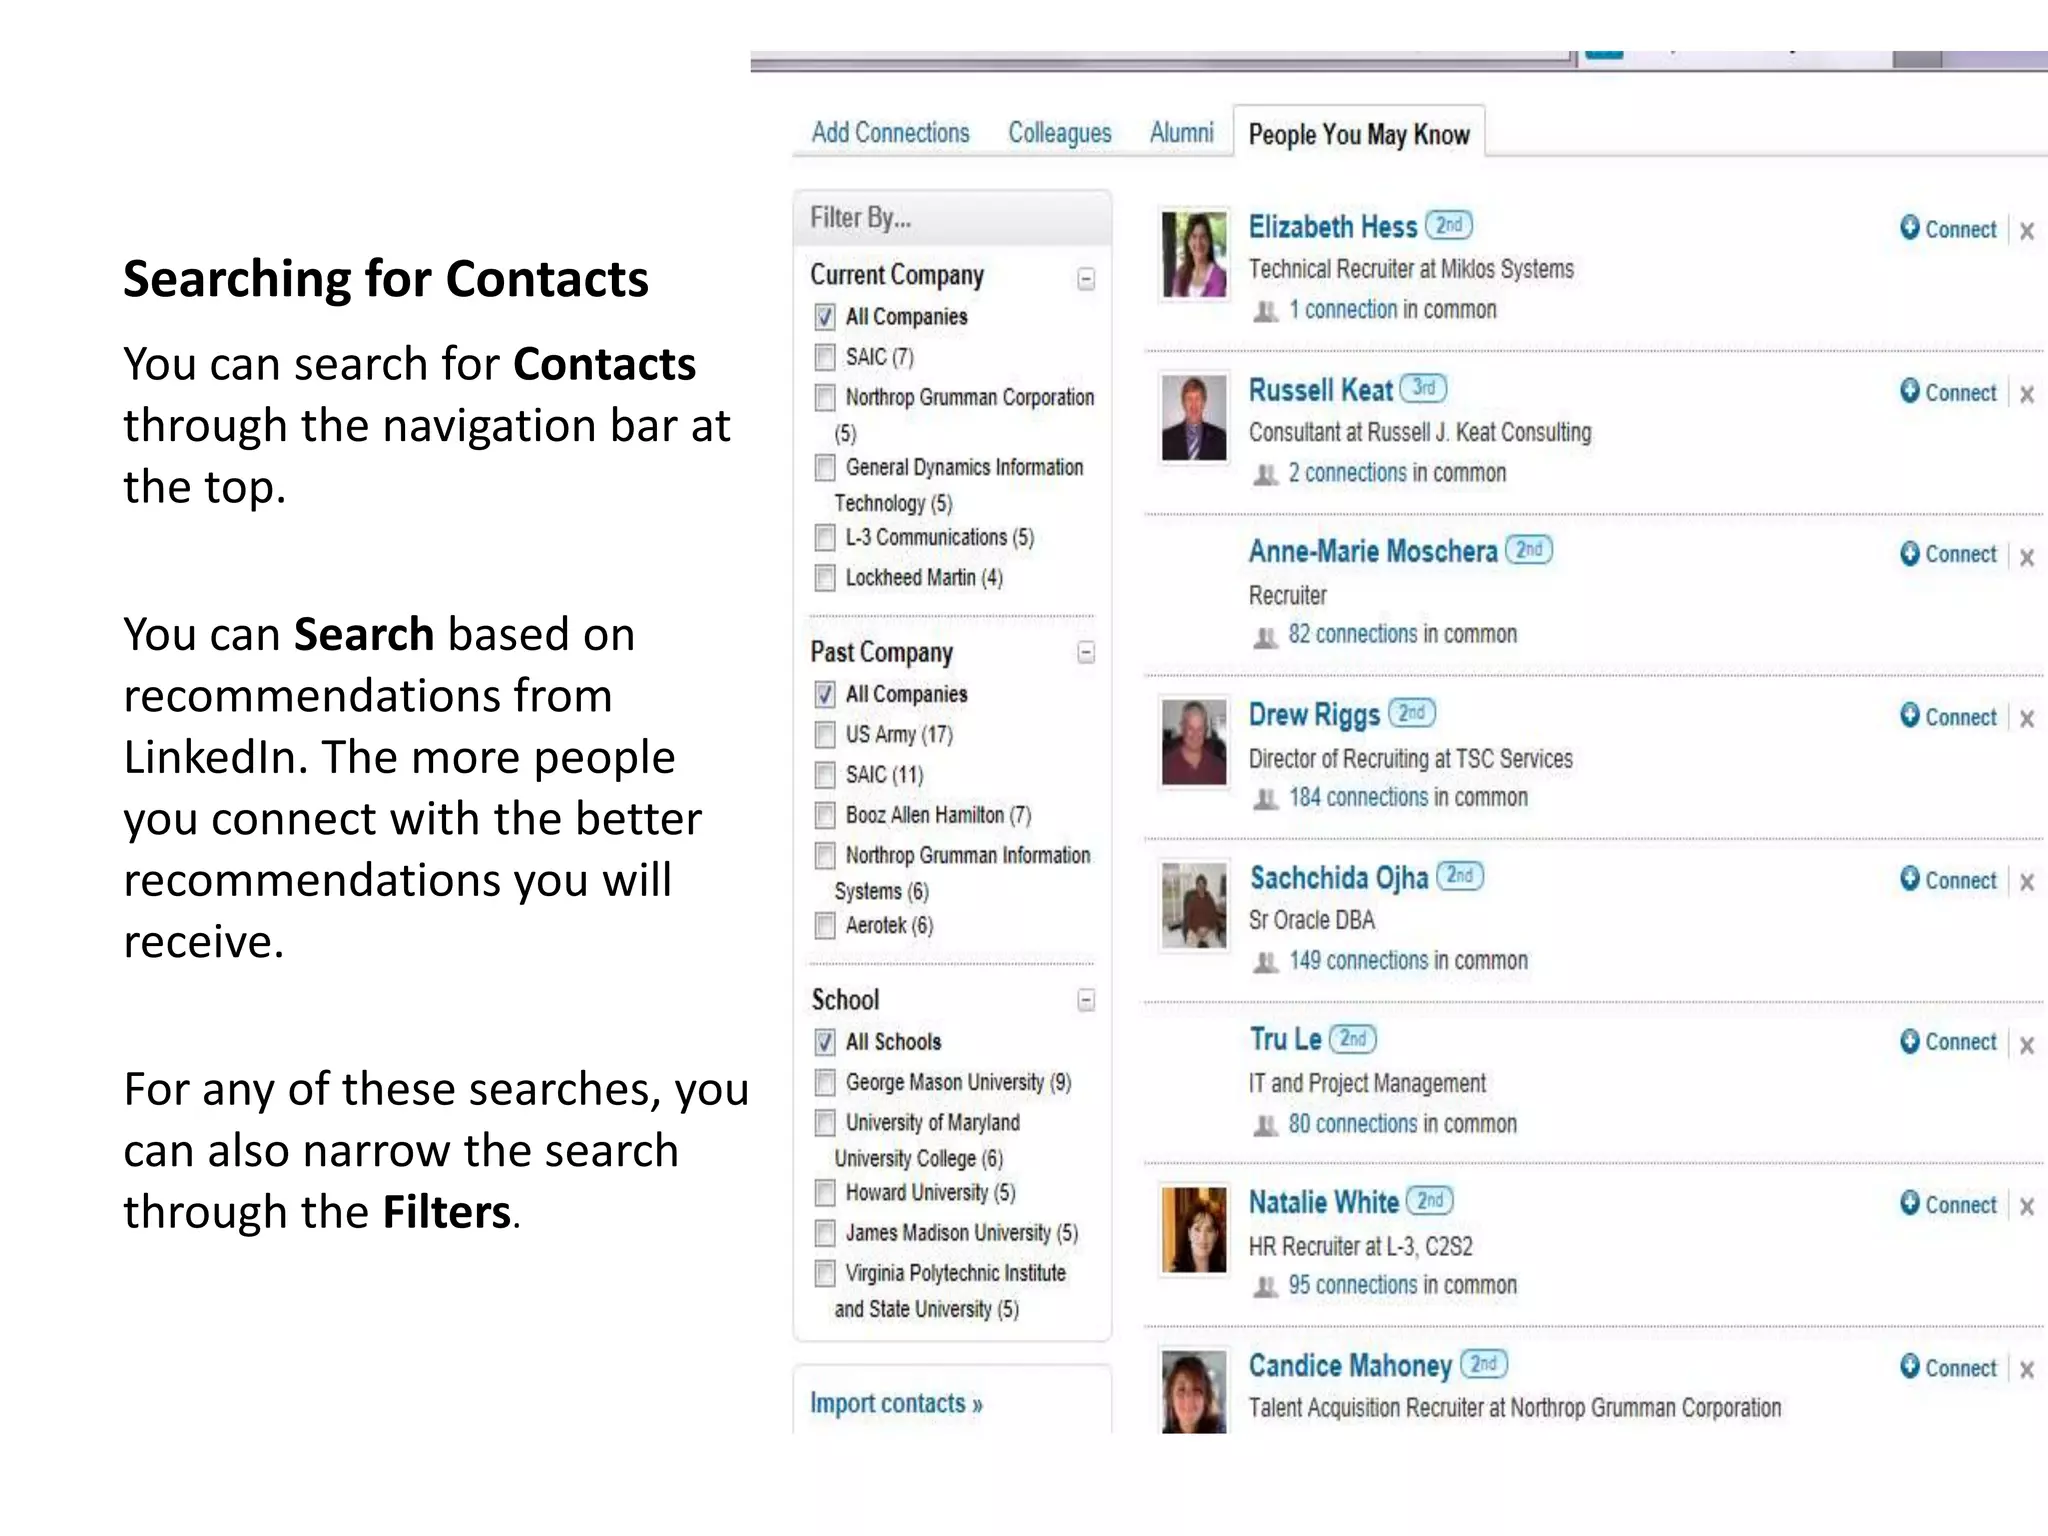Screen dimensions: 2048x1536
Task: Dismiss Russell Keat suggestion with the X
Action: click(x=2027, y=394)
